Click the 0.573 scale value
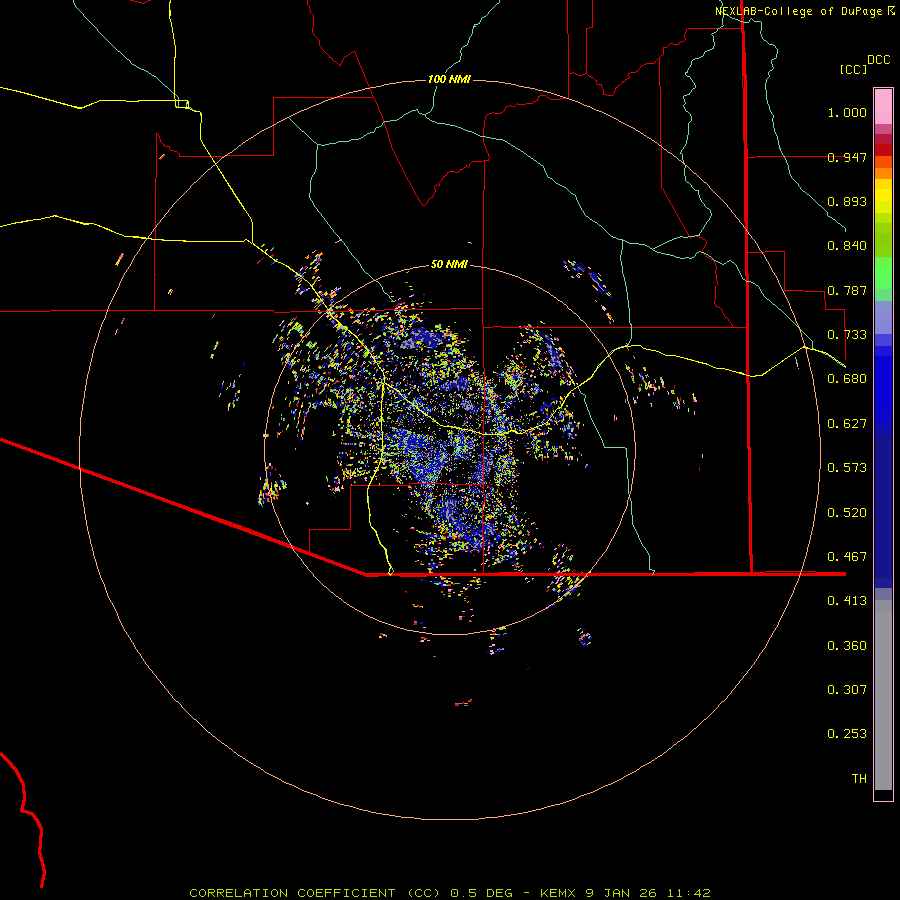The width and height of the screenshot is (900, 900). 847,468
